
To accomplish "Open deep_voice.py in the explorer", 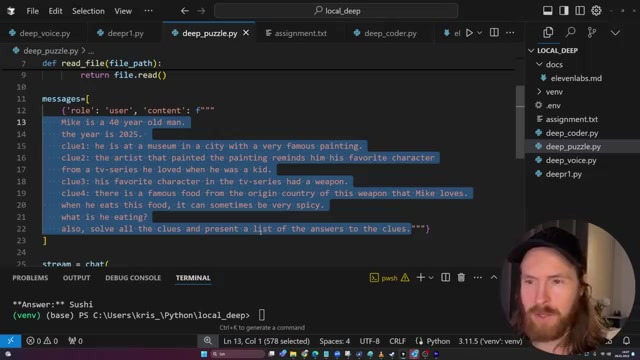I will point(571,160).
